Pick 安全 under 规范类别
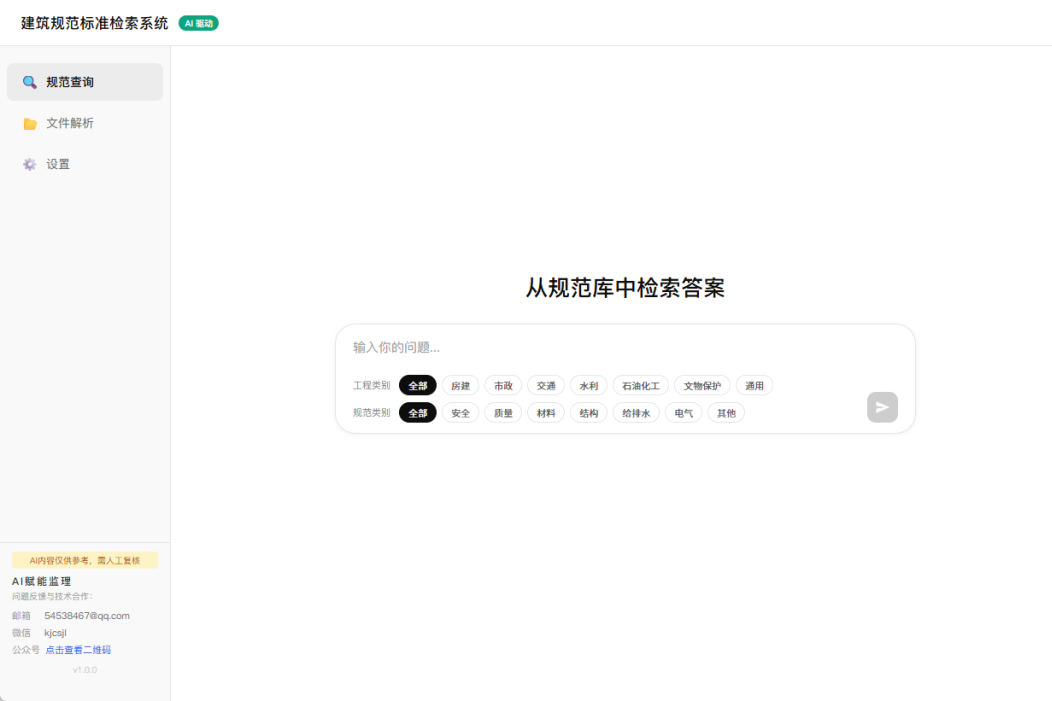Viewport: 1052px width, 701px height. [x=460, y=413]
